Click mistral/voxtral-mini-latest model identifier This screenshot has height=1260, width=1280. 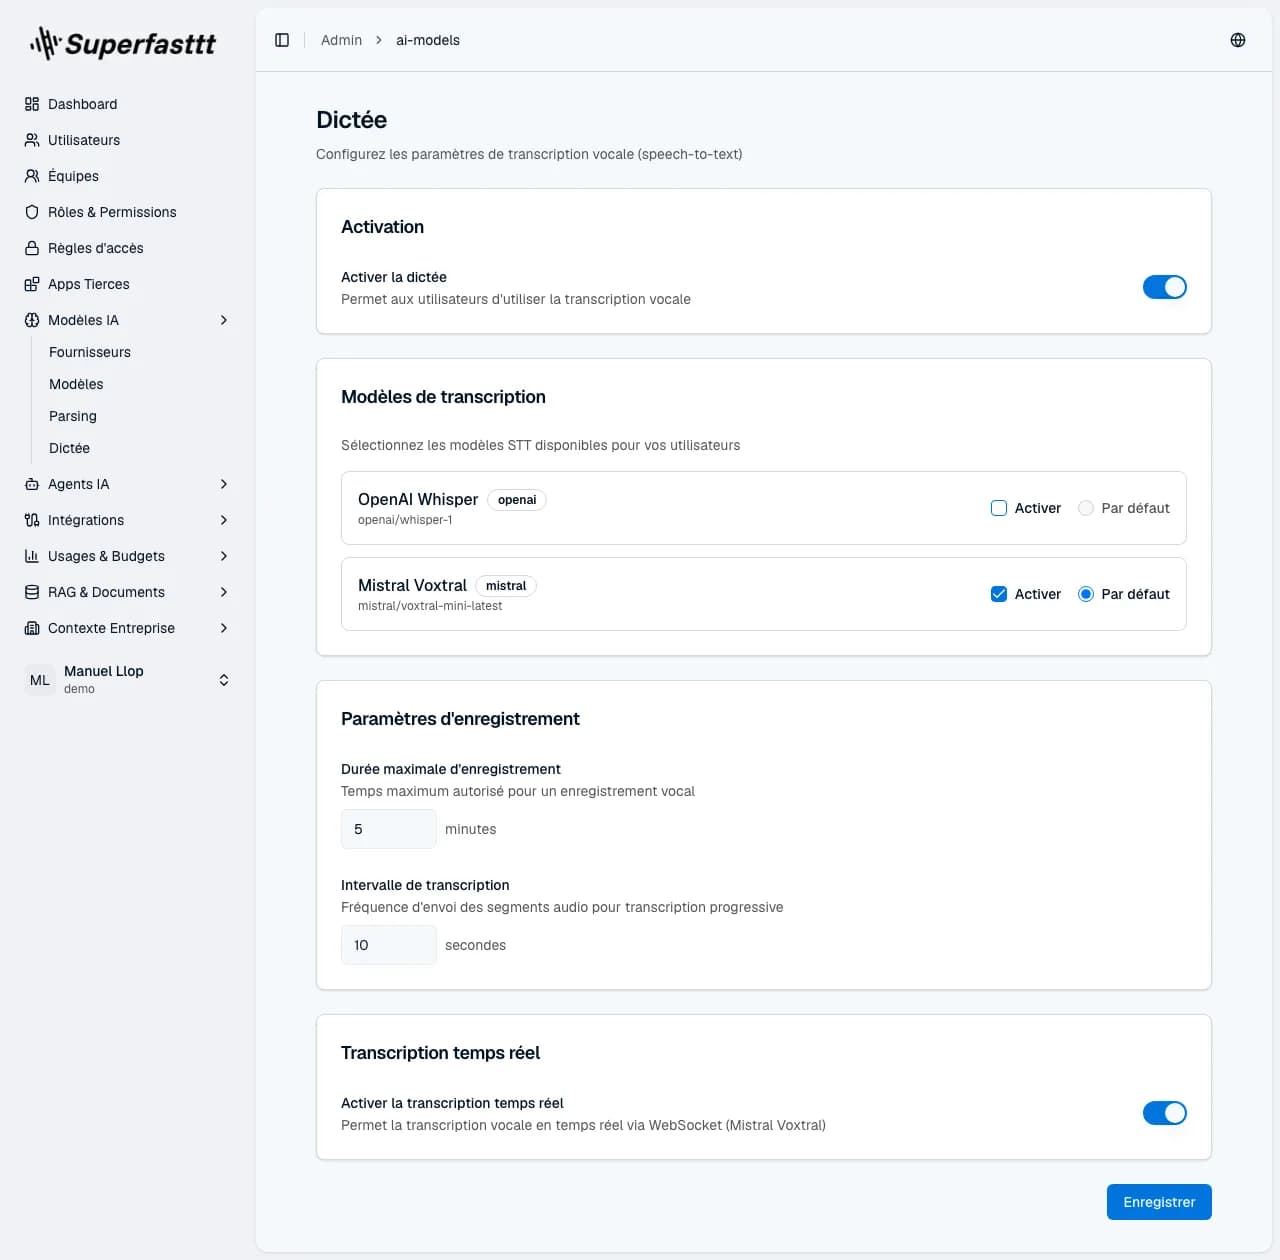(x=430, y=606)
